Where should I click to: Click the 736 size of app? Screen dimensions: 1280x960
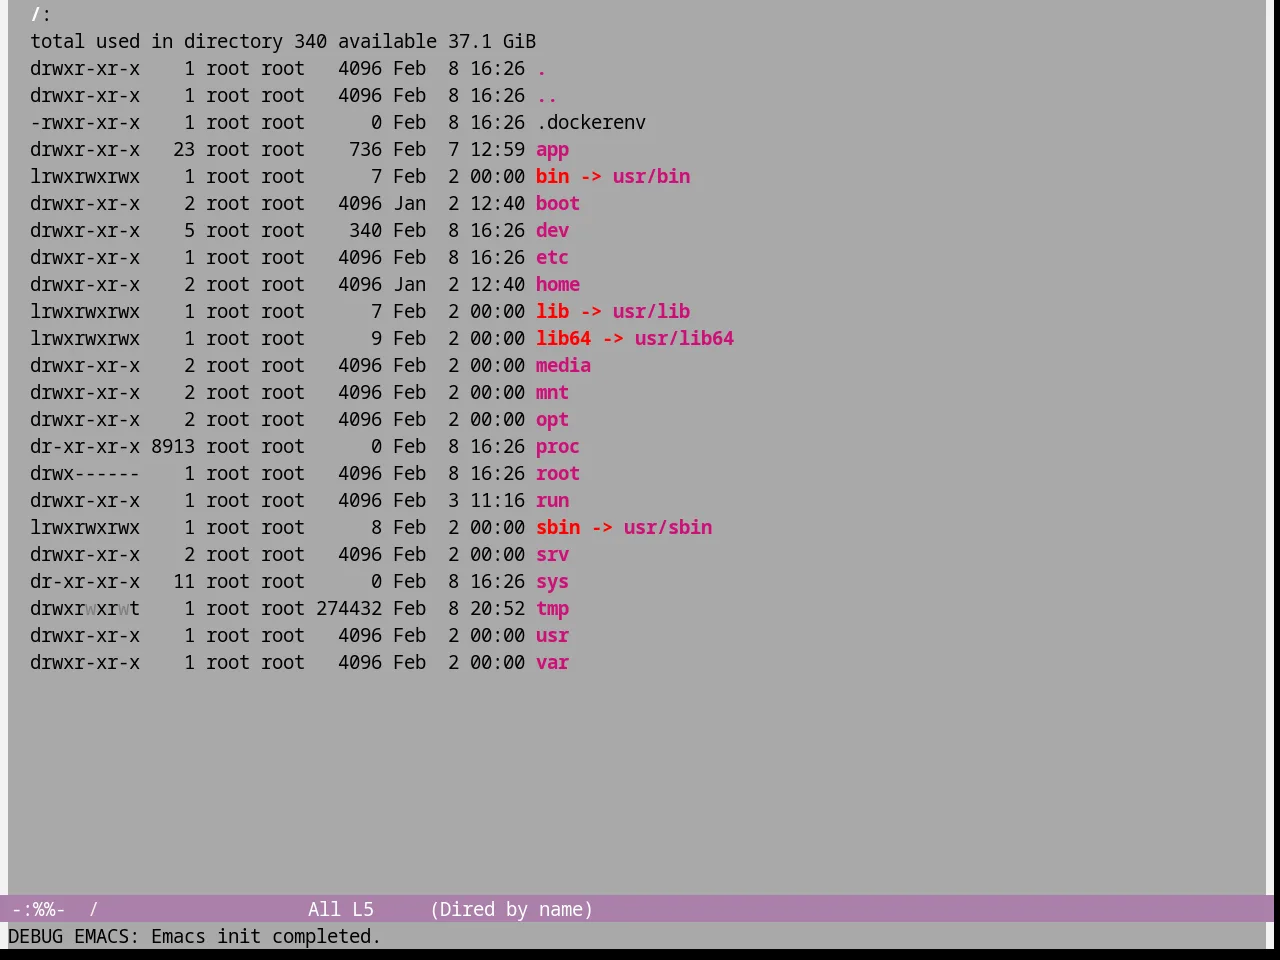coord(365,149)
